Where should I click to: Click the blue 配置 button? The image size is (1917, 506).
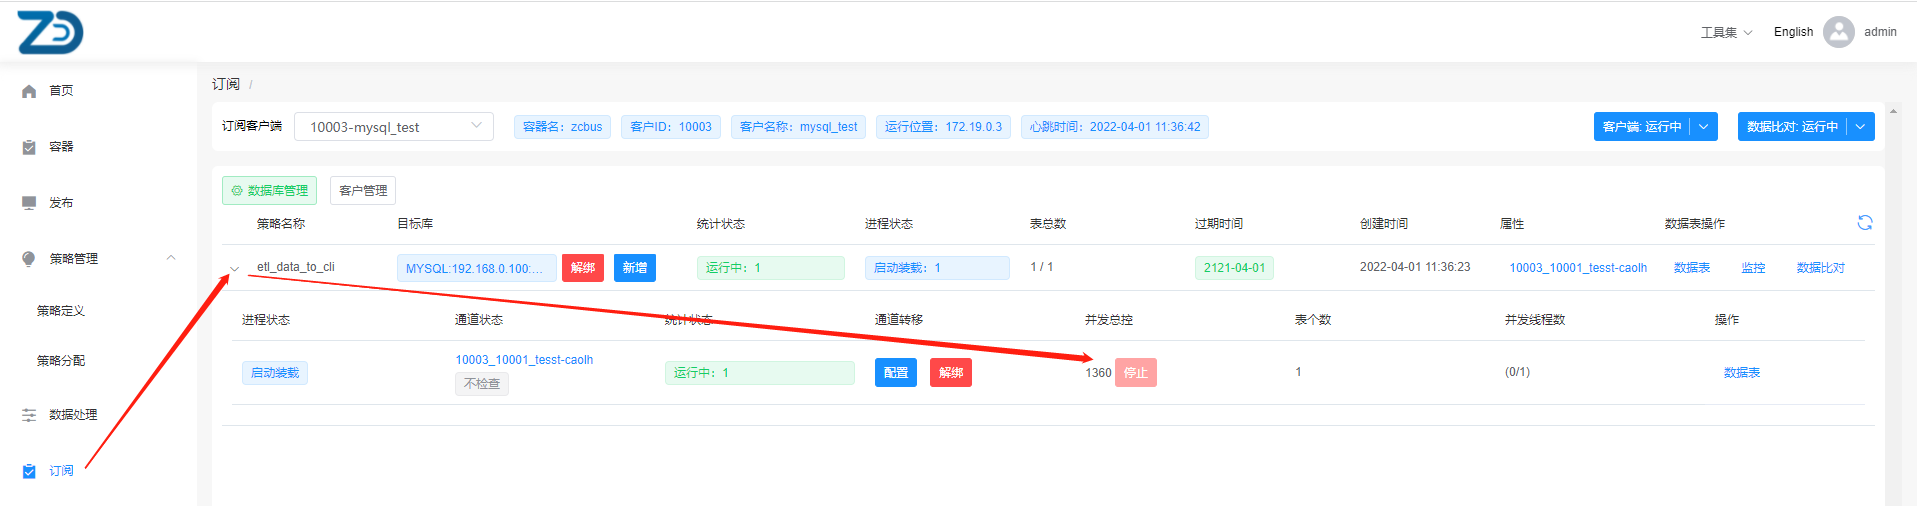(895, 373)
